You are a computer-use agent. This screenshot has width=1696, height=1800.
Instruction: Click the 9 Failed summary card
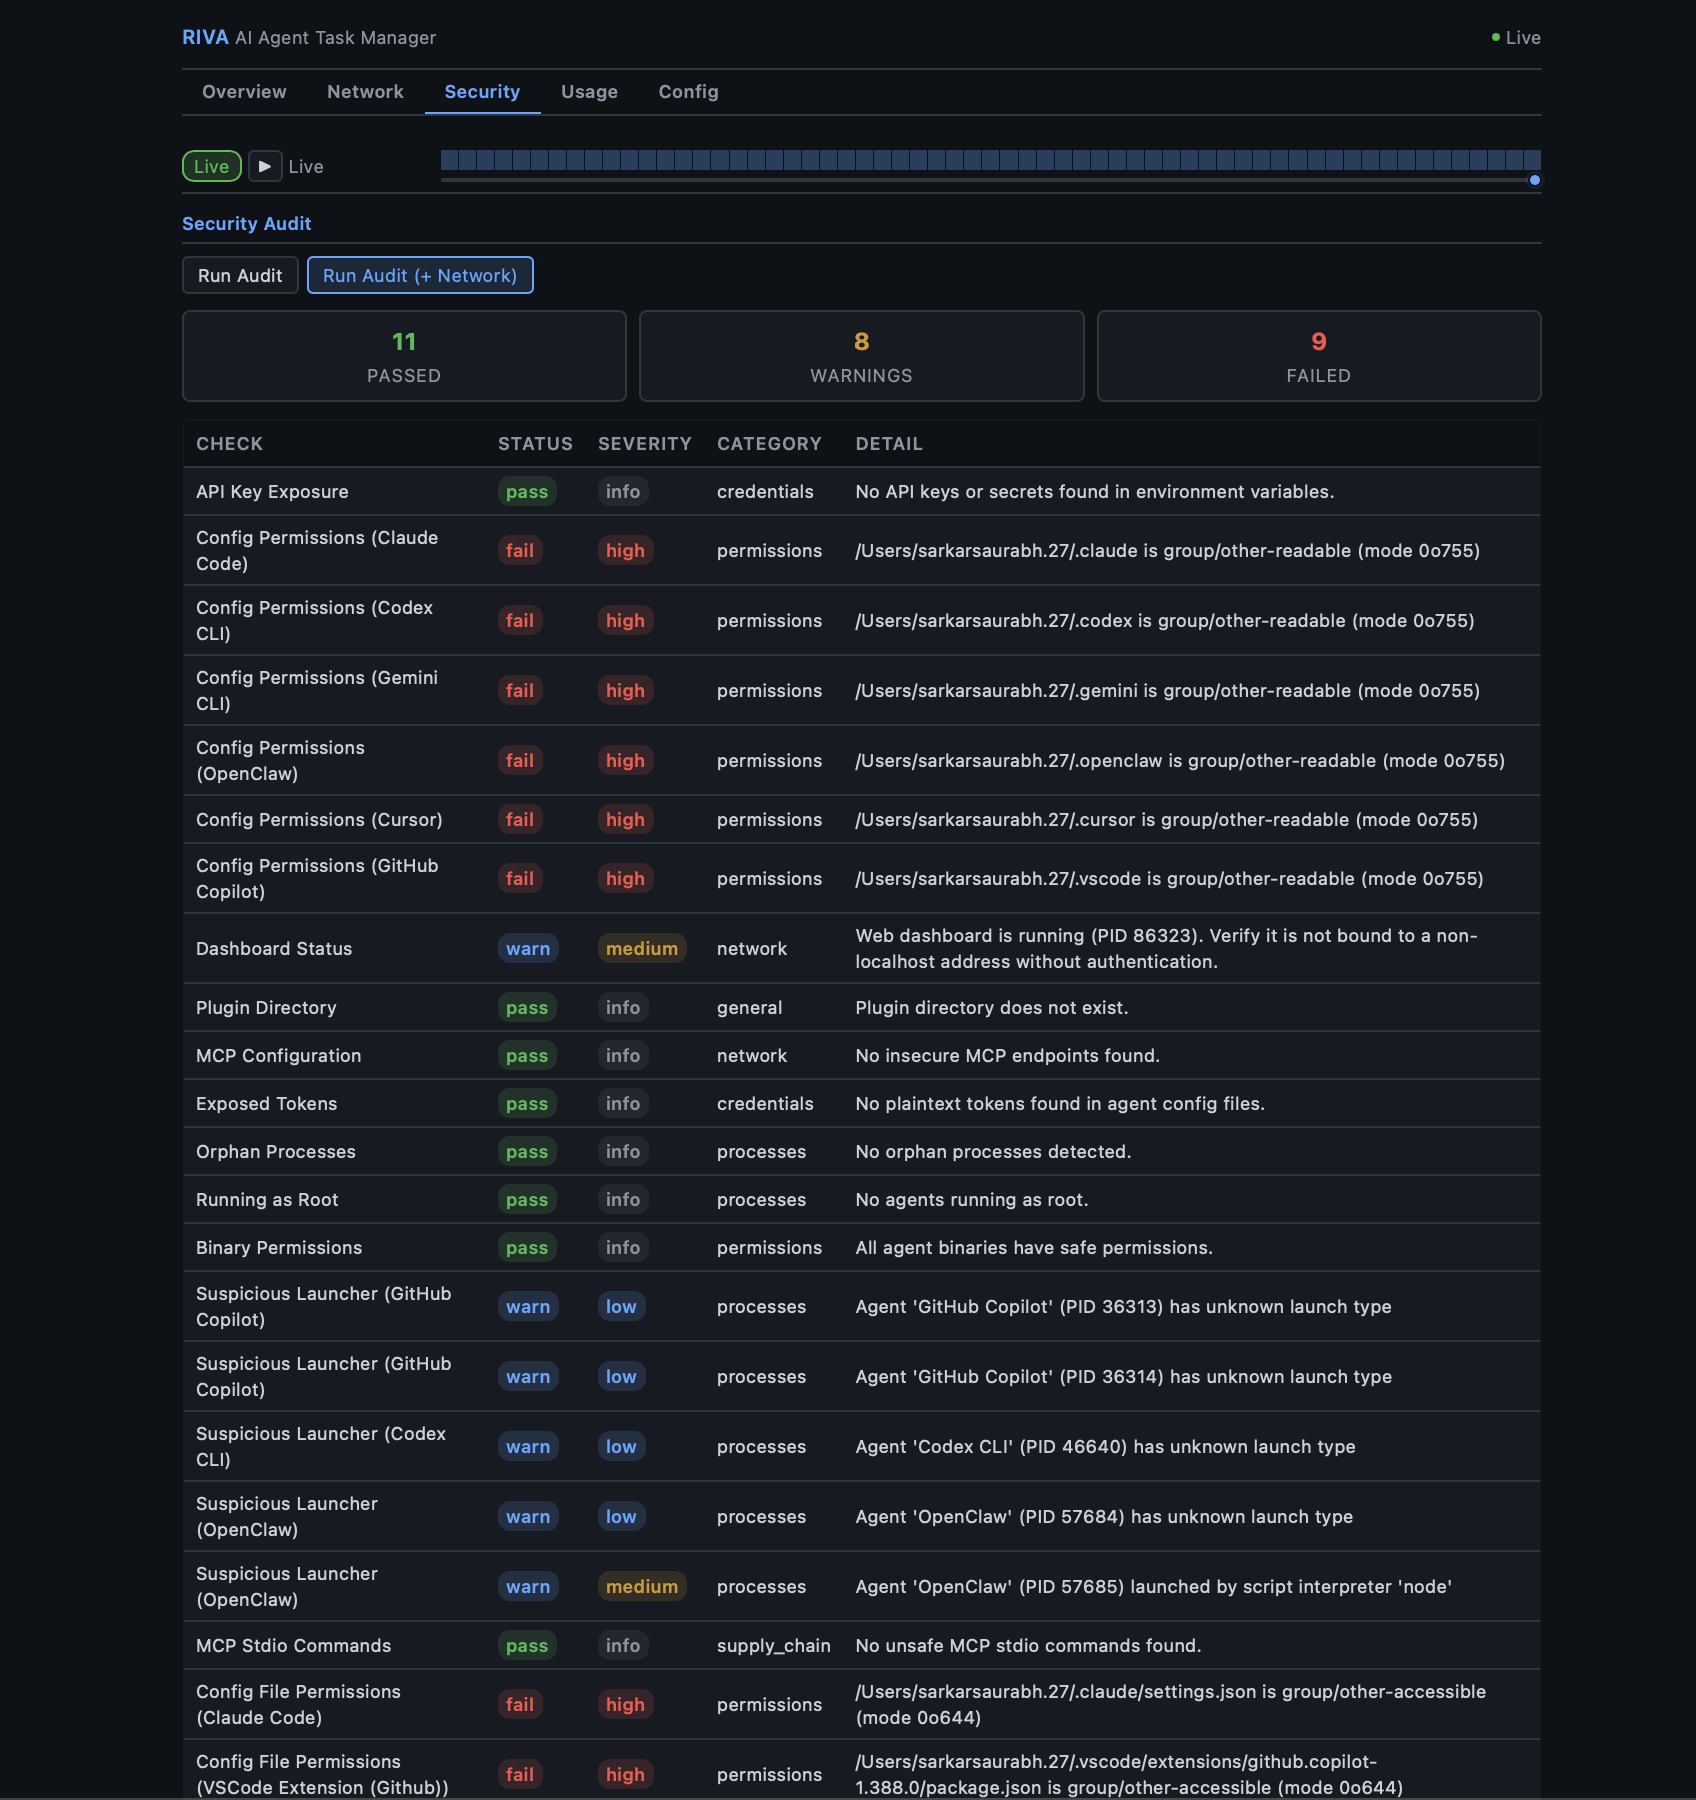click(x=1319, y=356)
